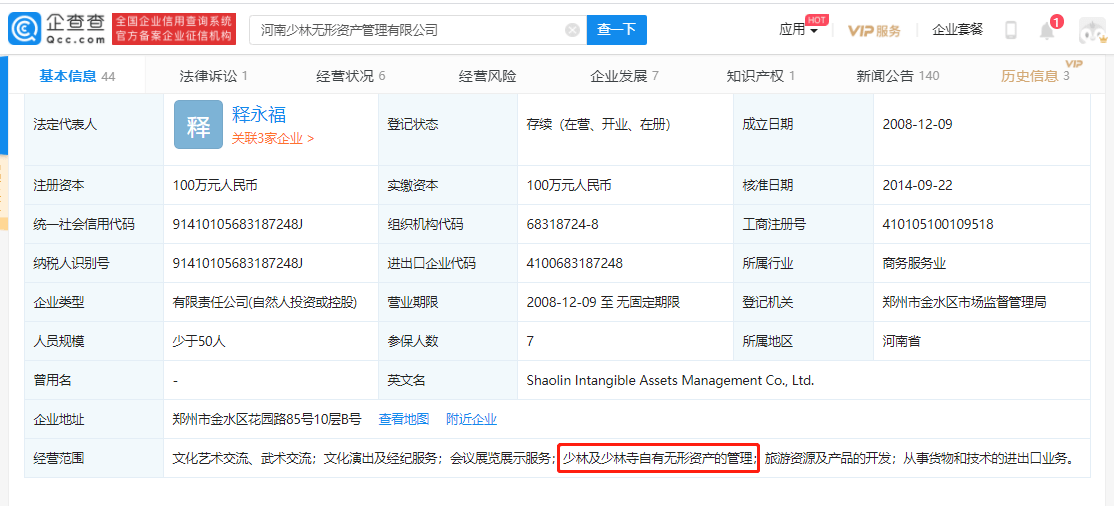Click the address 郑州市金水区花园路85号10层B号
The height and width of the screenshot is (506, 1114).
(267, 419)
